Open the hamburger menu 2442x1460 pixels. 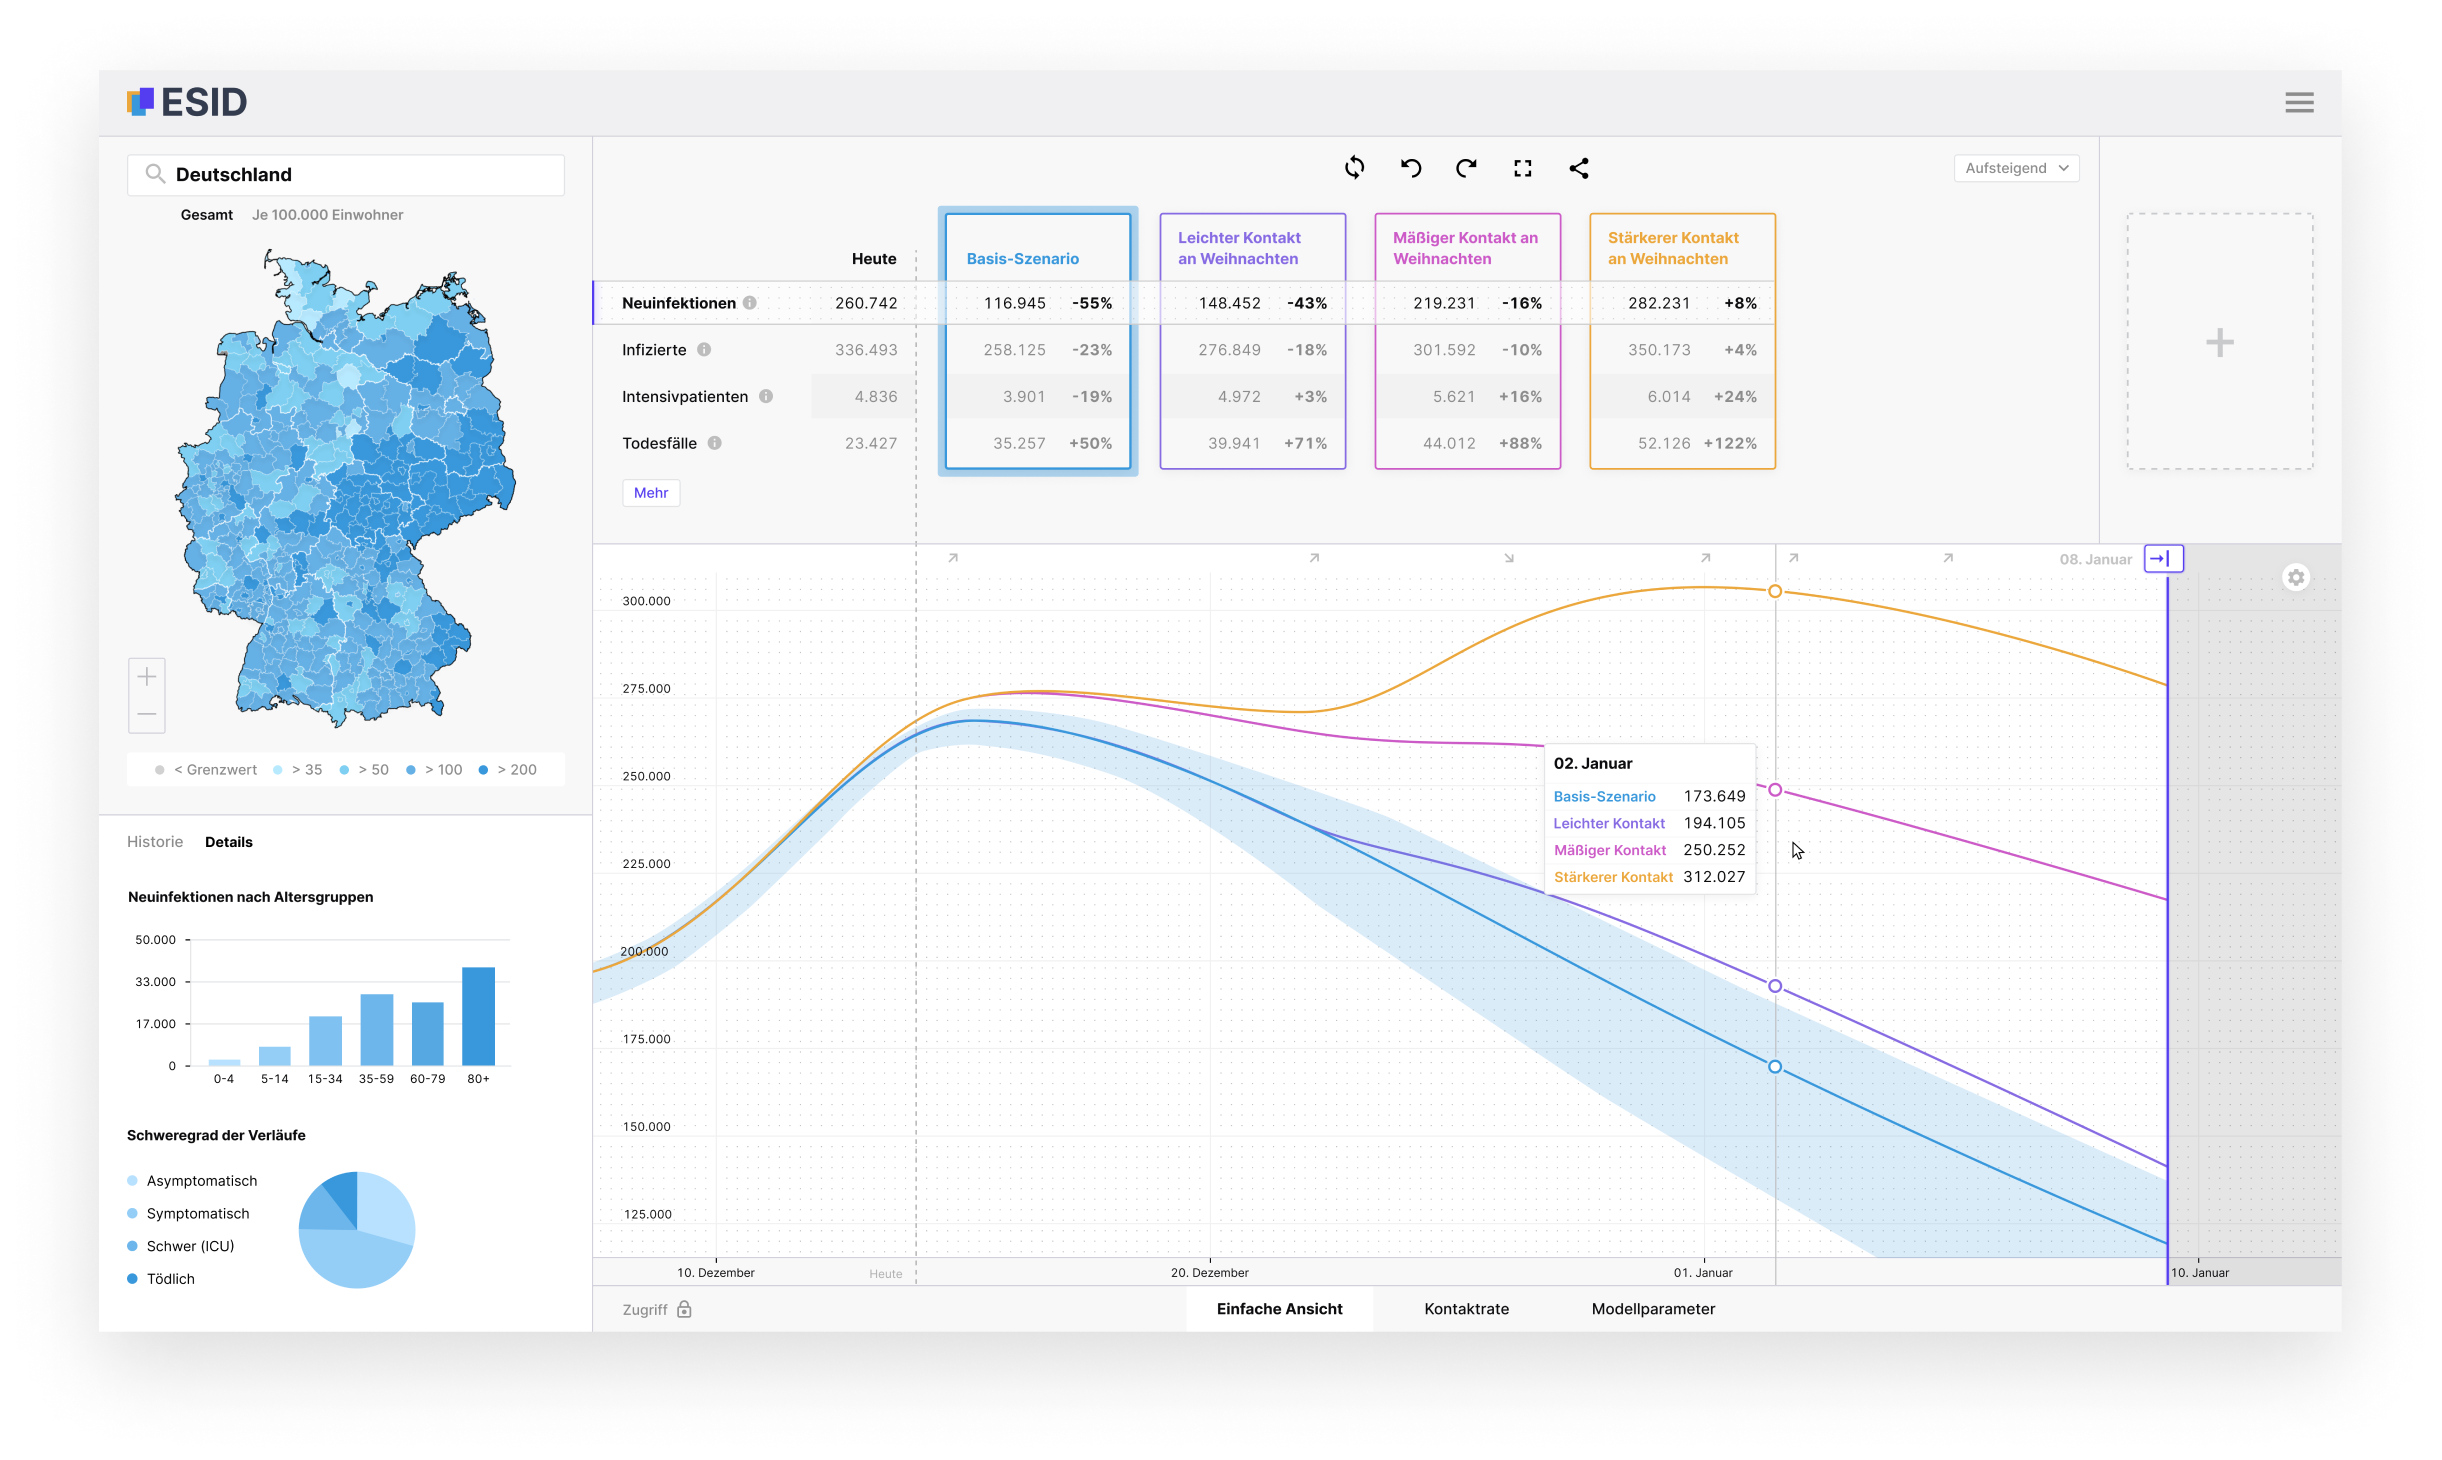click(2299, 102)
